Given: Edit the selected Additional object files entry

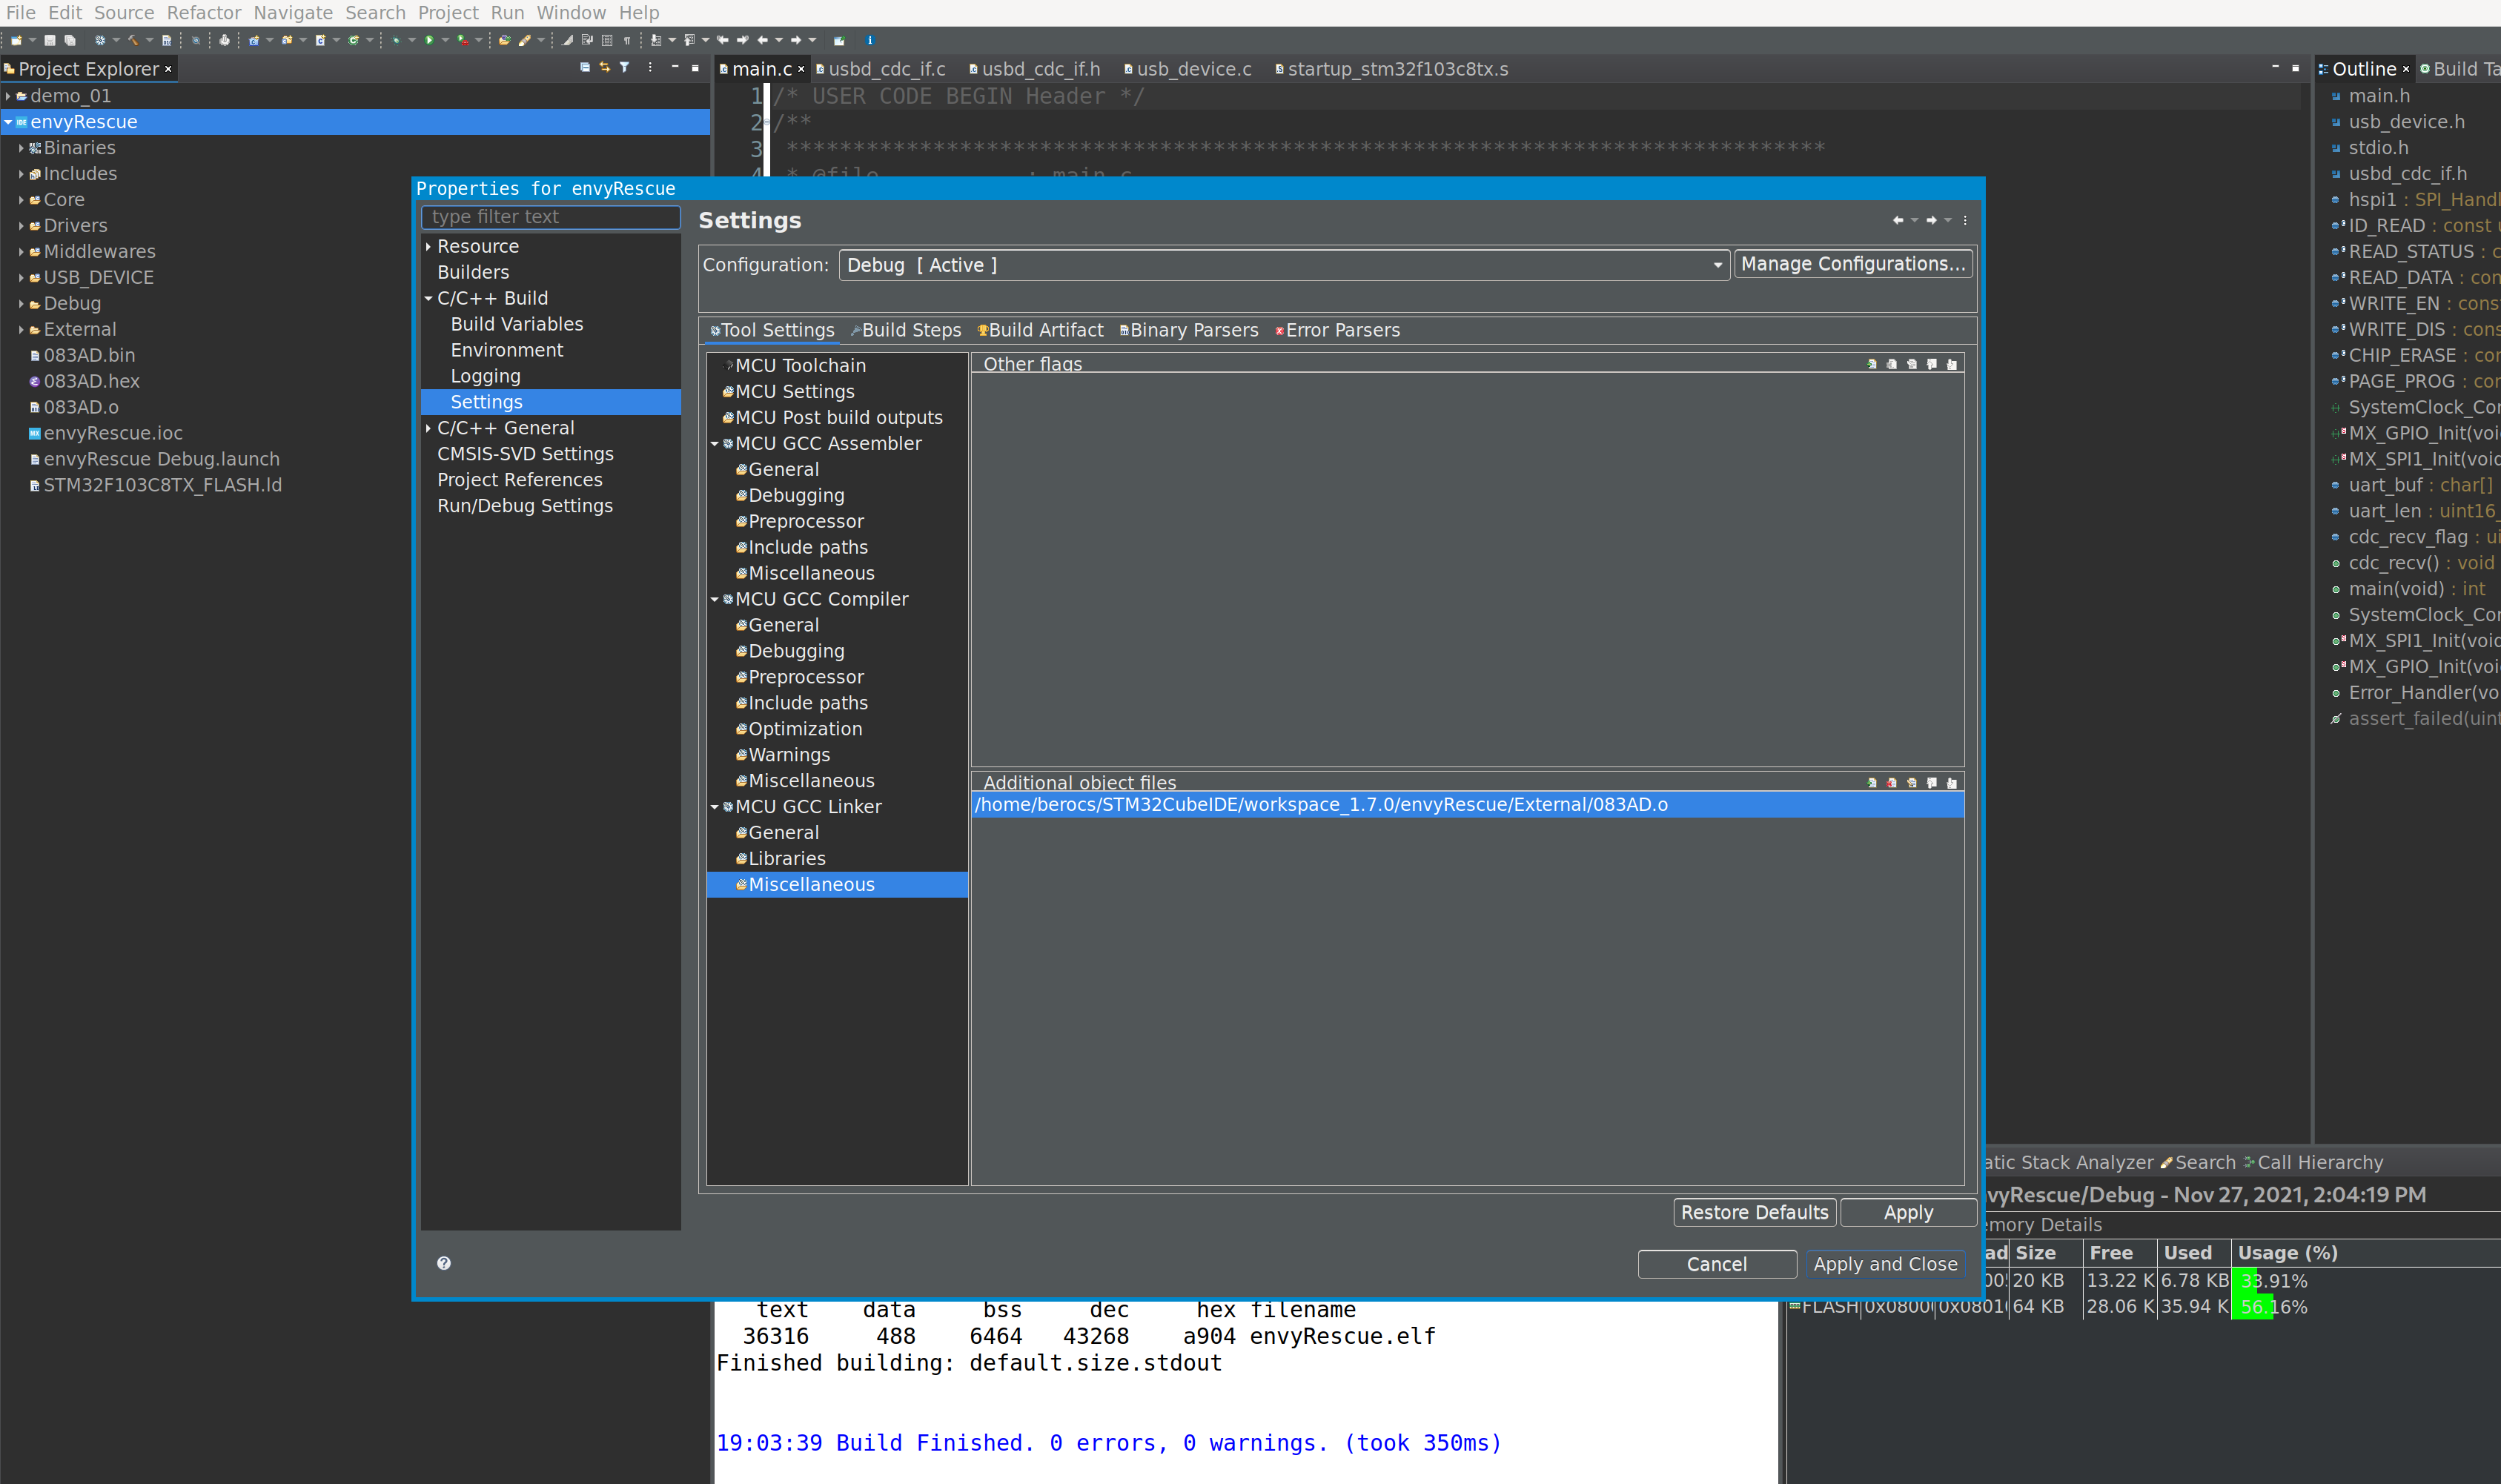Looking at the screenshot, I should coord(1912,783).
